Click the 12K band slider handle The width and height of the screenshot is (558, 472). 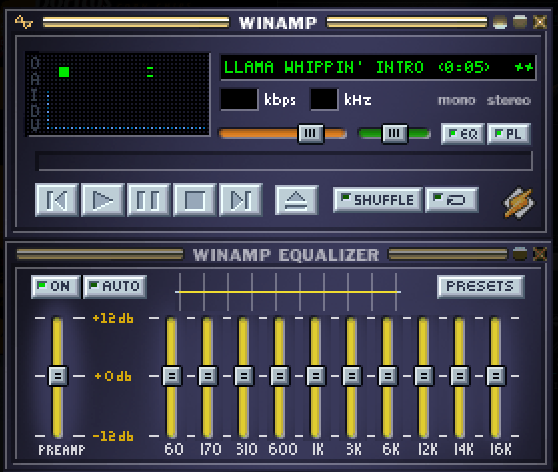coord(423,376)
